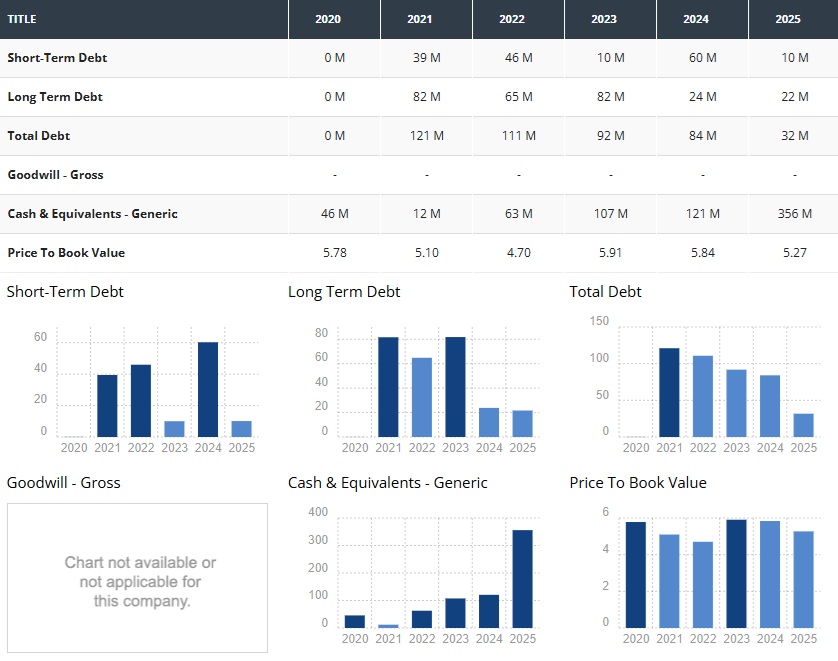838x661 pixels.
Task: Click the 2024 bar in Short-Term Debt chart
Action: 208,389
